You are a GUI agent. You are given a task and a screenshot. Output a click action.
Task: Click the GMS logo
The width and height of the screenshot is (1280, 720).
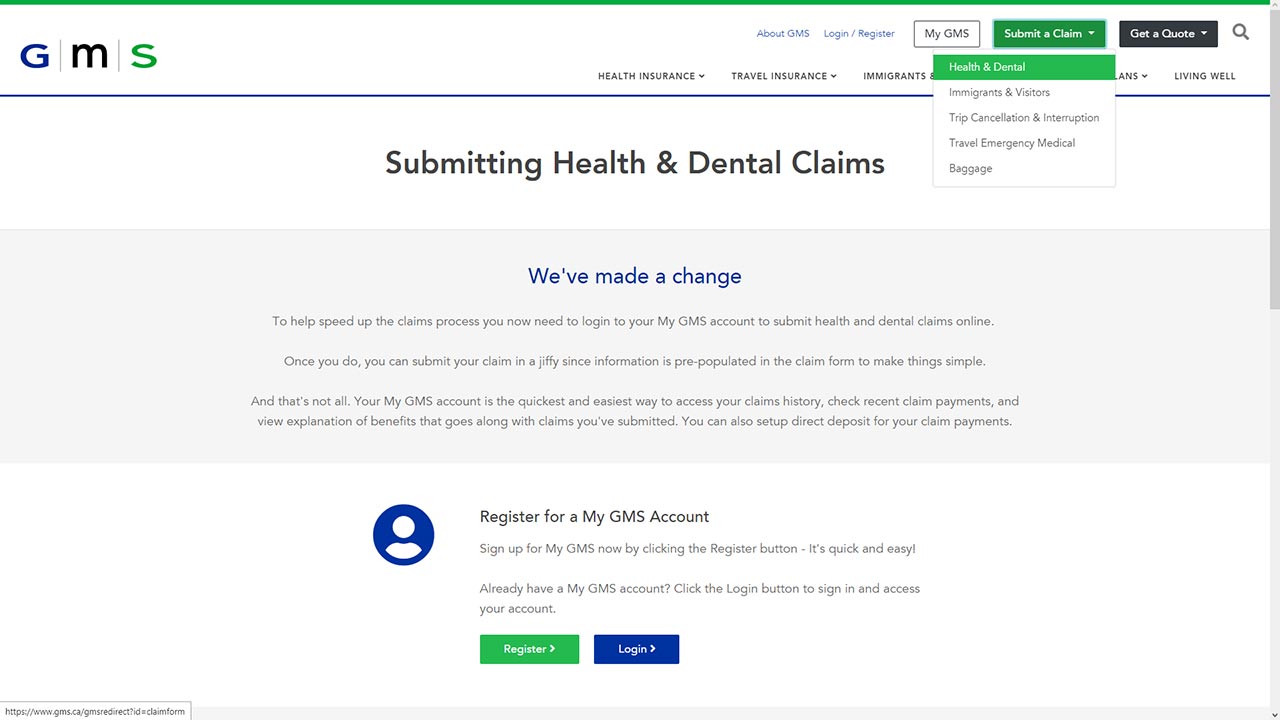click(88, 55)
